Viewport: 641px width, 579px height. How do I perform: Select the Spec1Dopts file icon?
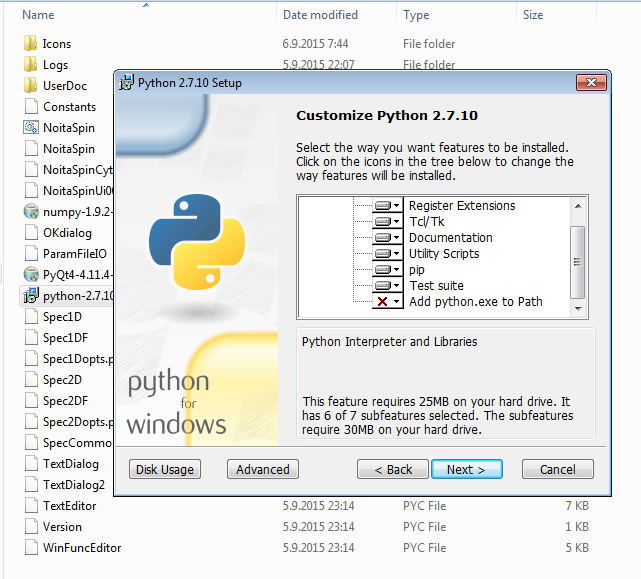click(31, 359)
